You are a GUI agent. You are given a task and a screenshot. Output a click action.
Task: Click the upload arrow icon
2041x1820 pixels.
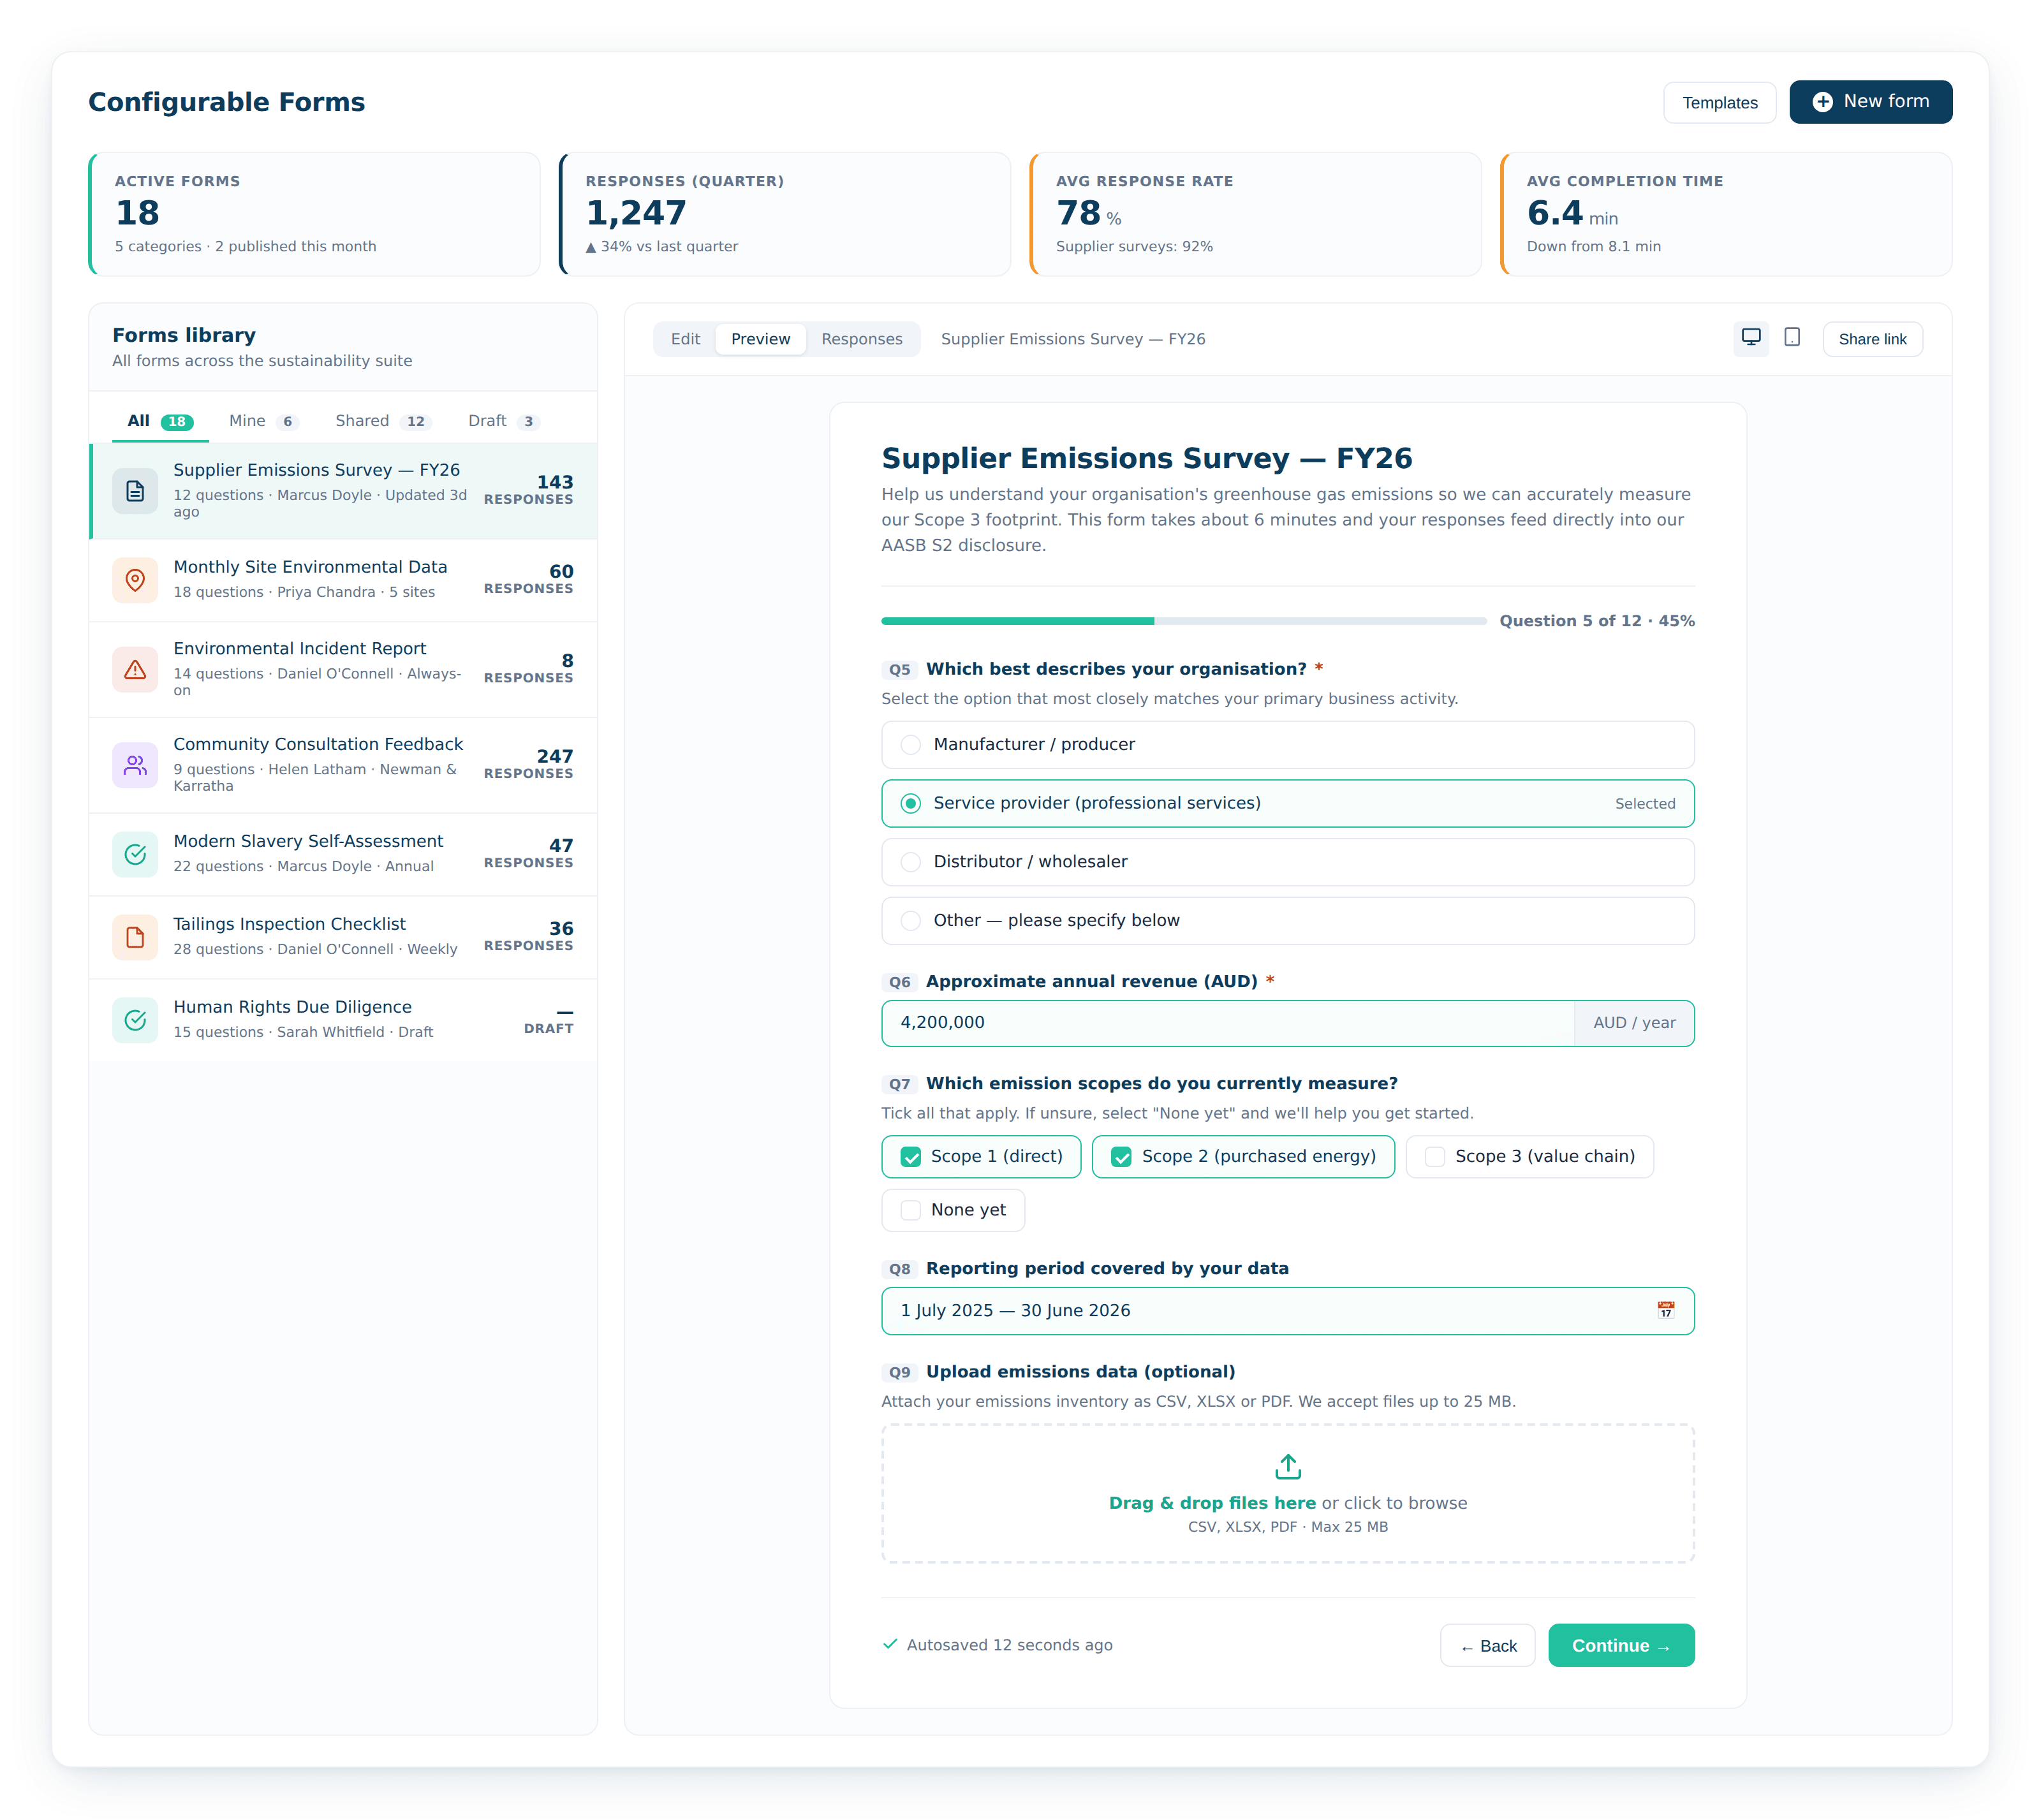[x=1288, y=1466]
